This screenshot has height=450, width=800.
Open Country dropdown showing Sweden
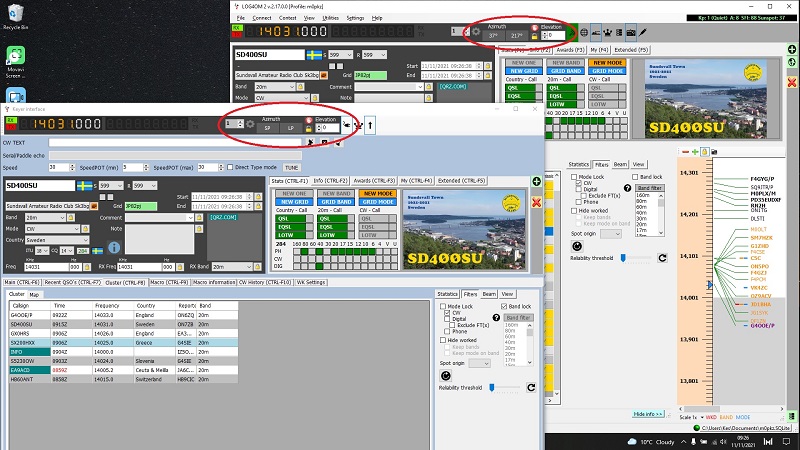click(57, 240)
